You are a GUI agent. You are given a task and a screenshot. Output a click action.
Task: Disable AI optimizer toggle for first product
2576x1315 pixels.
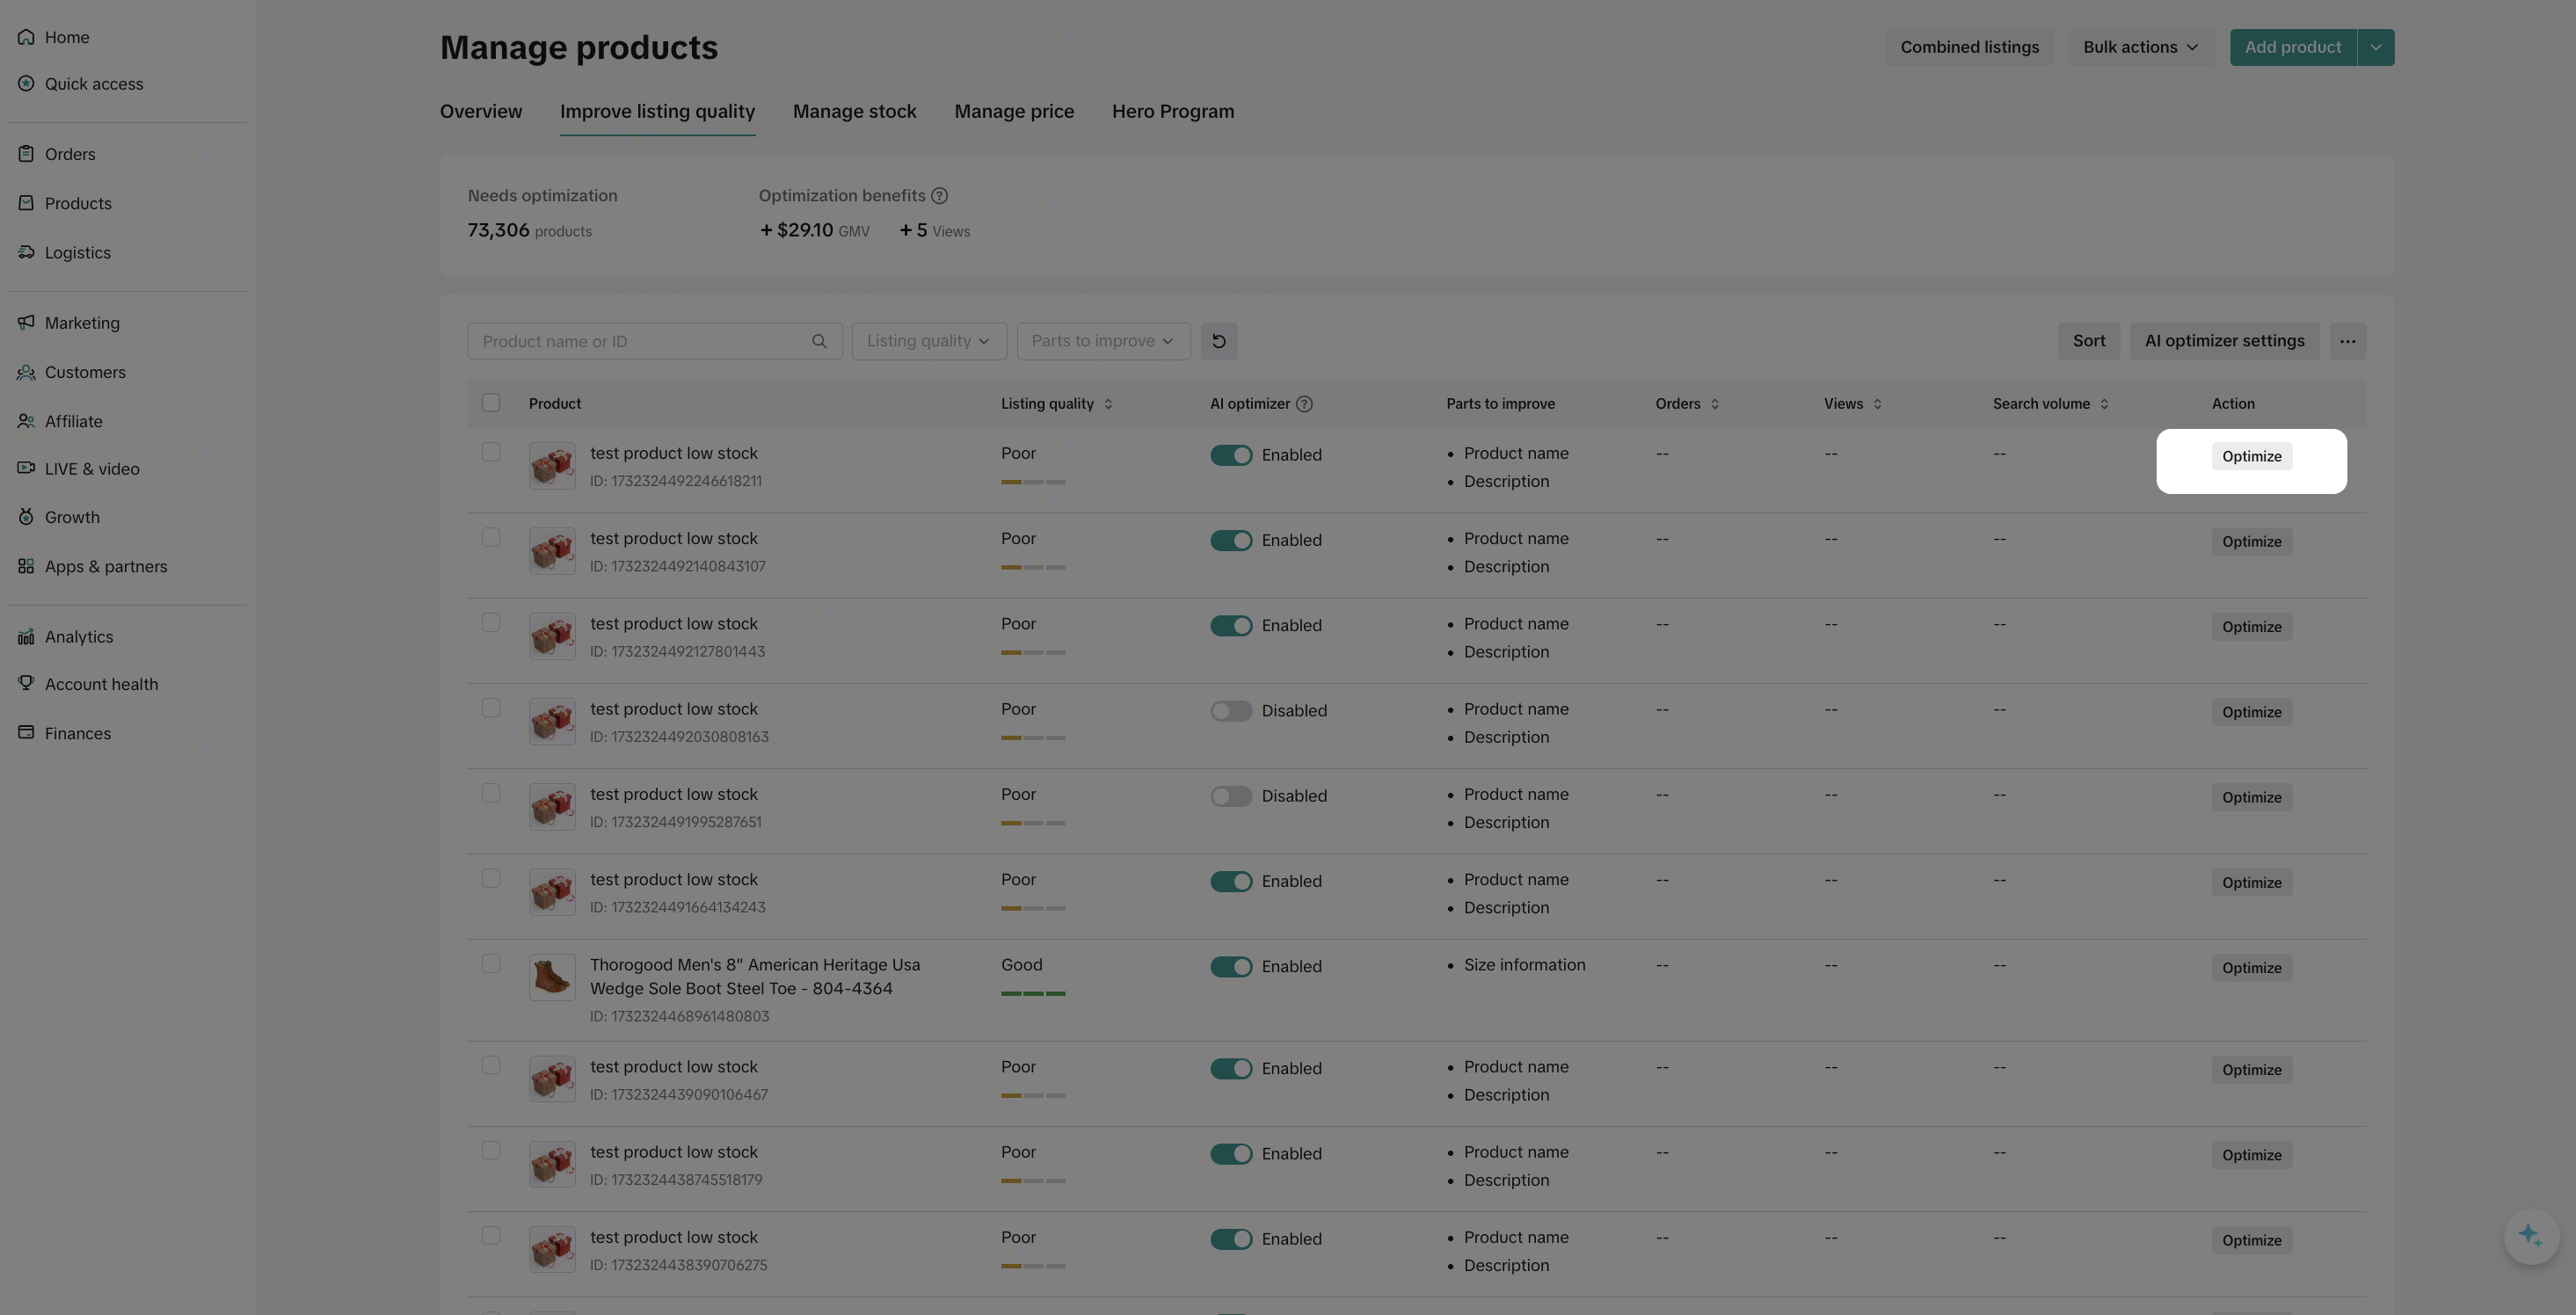[1231, 455]
